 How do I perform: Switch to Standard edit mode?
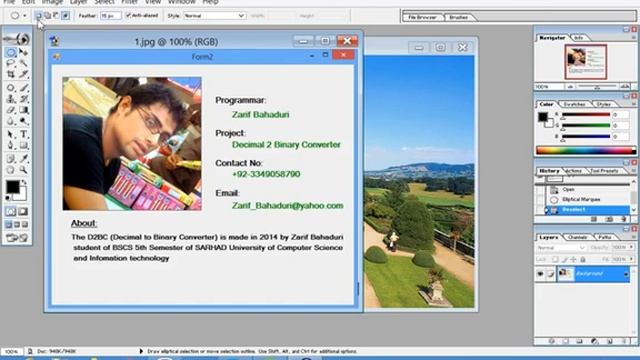[x=11, y=211]
